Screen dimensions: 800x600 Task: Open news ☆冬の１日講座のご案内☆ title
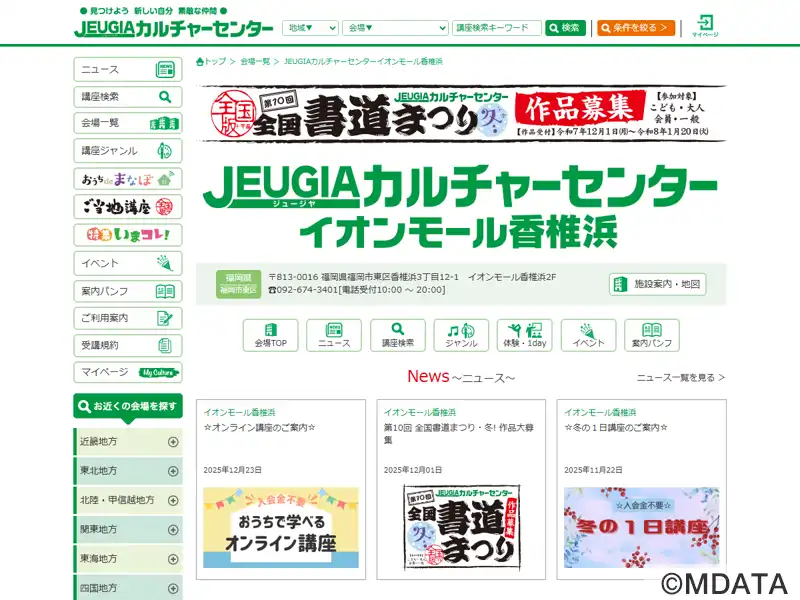pos(615,428)
